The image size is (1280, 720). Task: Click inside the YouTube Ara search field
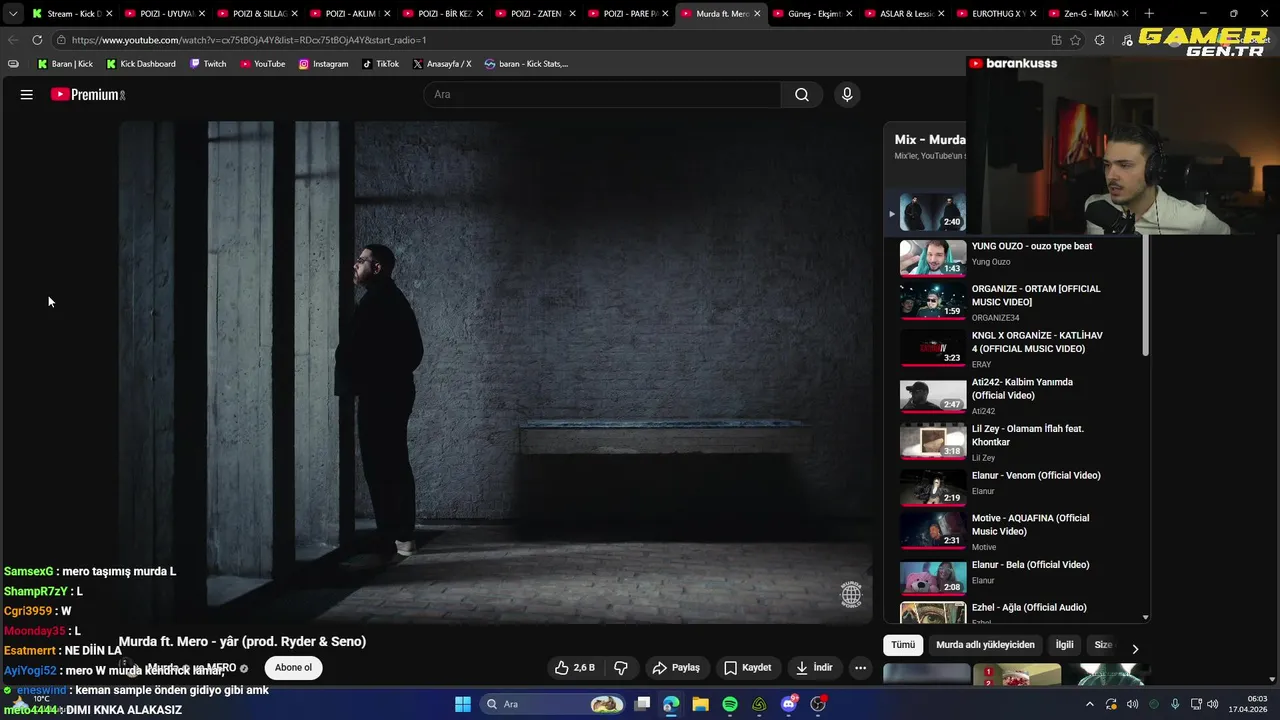(603, 95)
